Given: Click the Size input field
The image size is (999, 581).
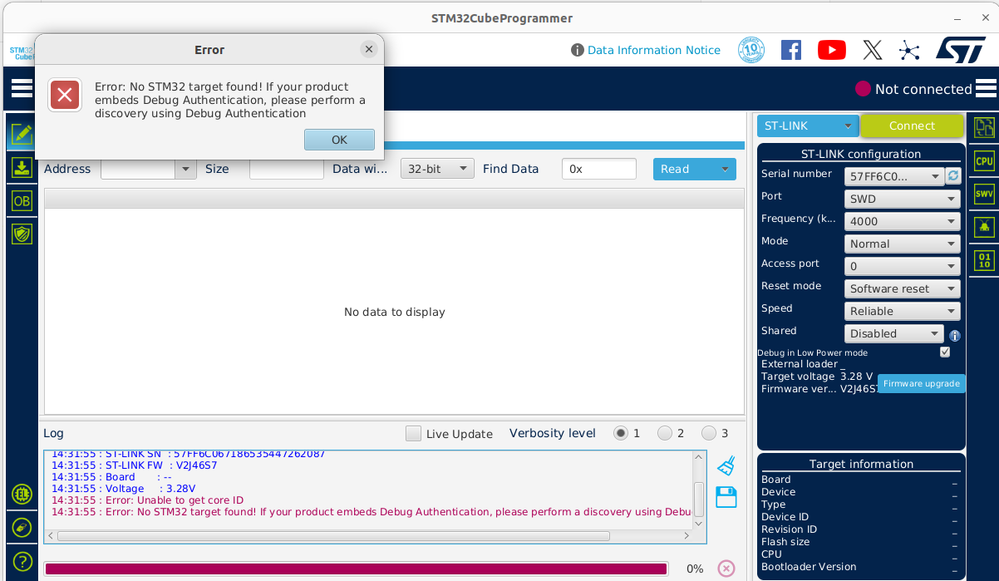Looking at the screenshot, I should (x=286, y=169).
